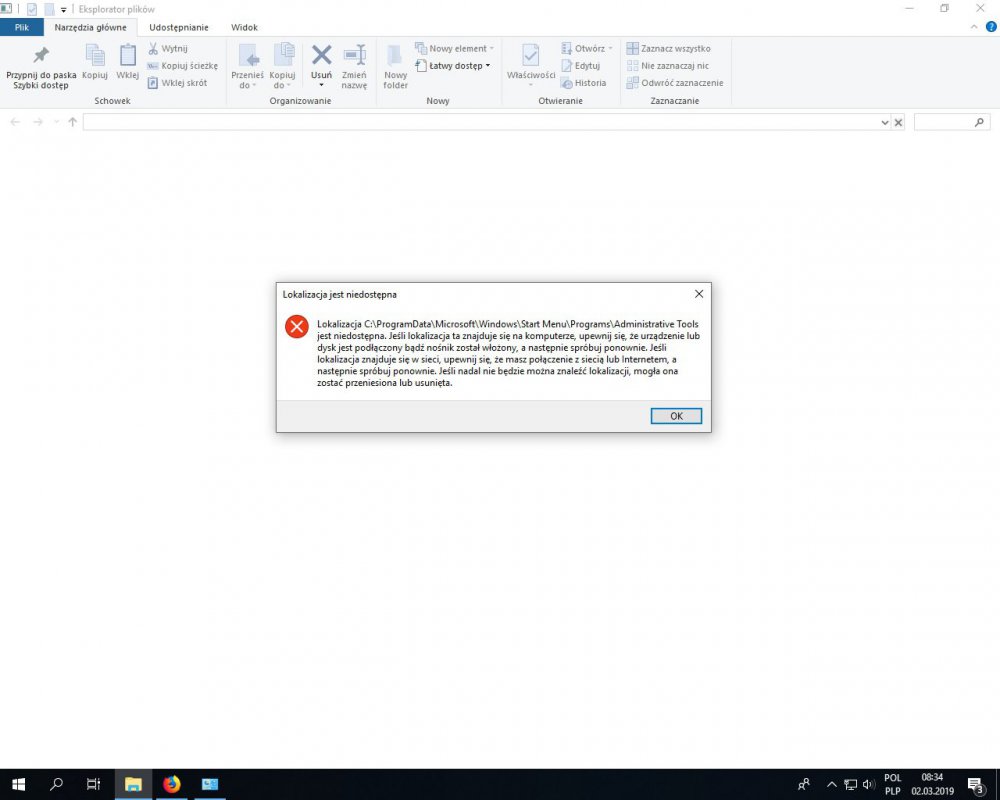Click OK in the error dialog
The width and height of the screenshot is (1000, 800).
pos(676,416)
